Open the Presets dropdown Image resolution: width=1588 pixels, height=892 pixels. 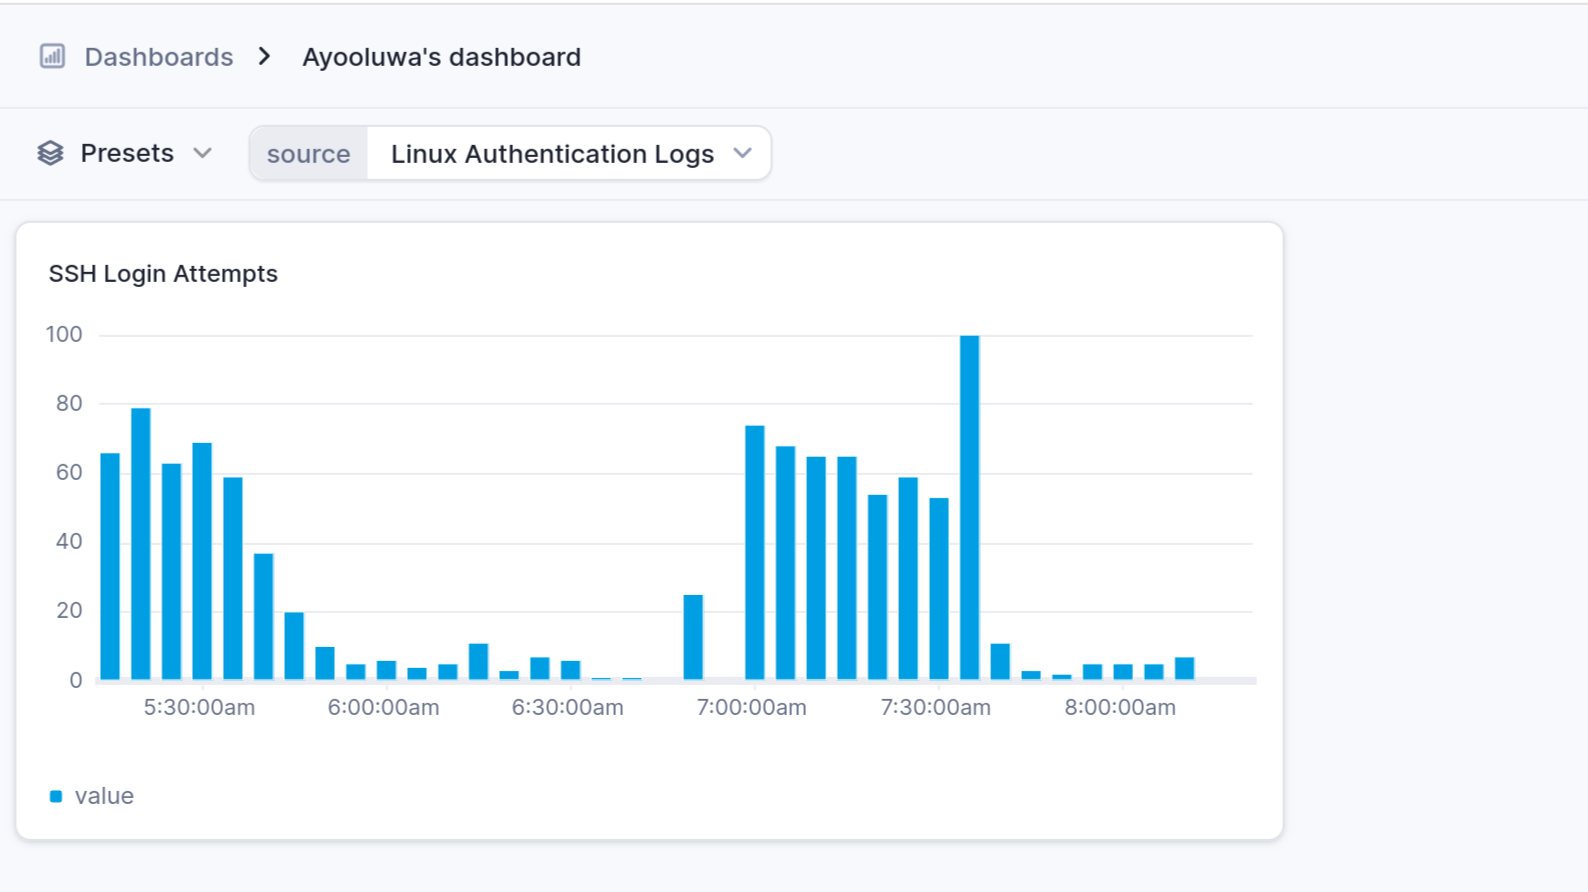pyautogui.click(x=126, y=153)
